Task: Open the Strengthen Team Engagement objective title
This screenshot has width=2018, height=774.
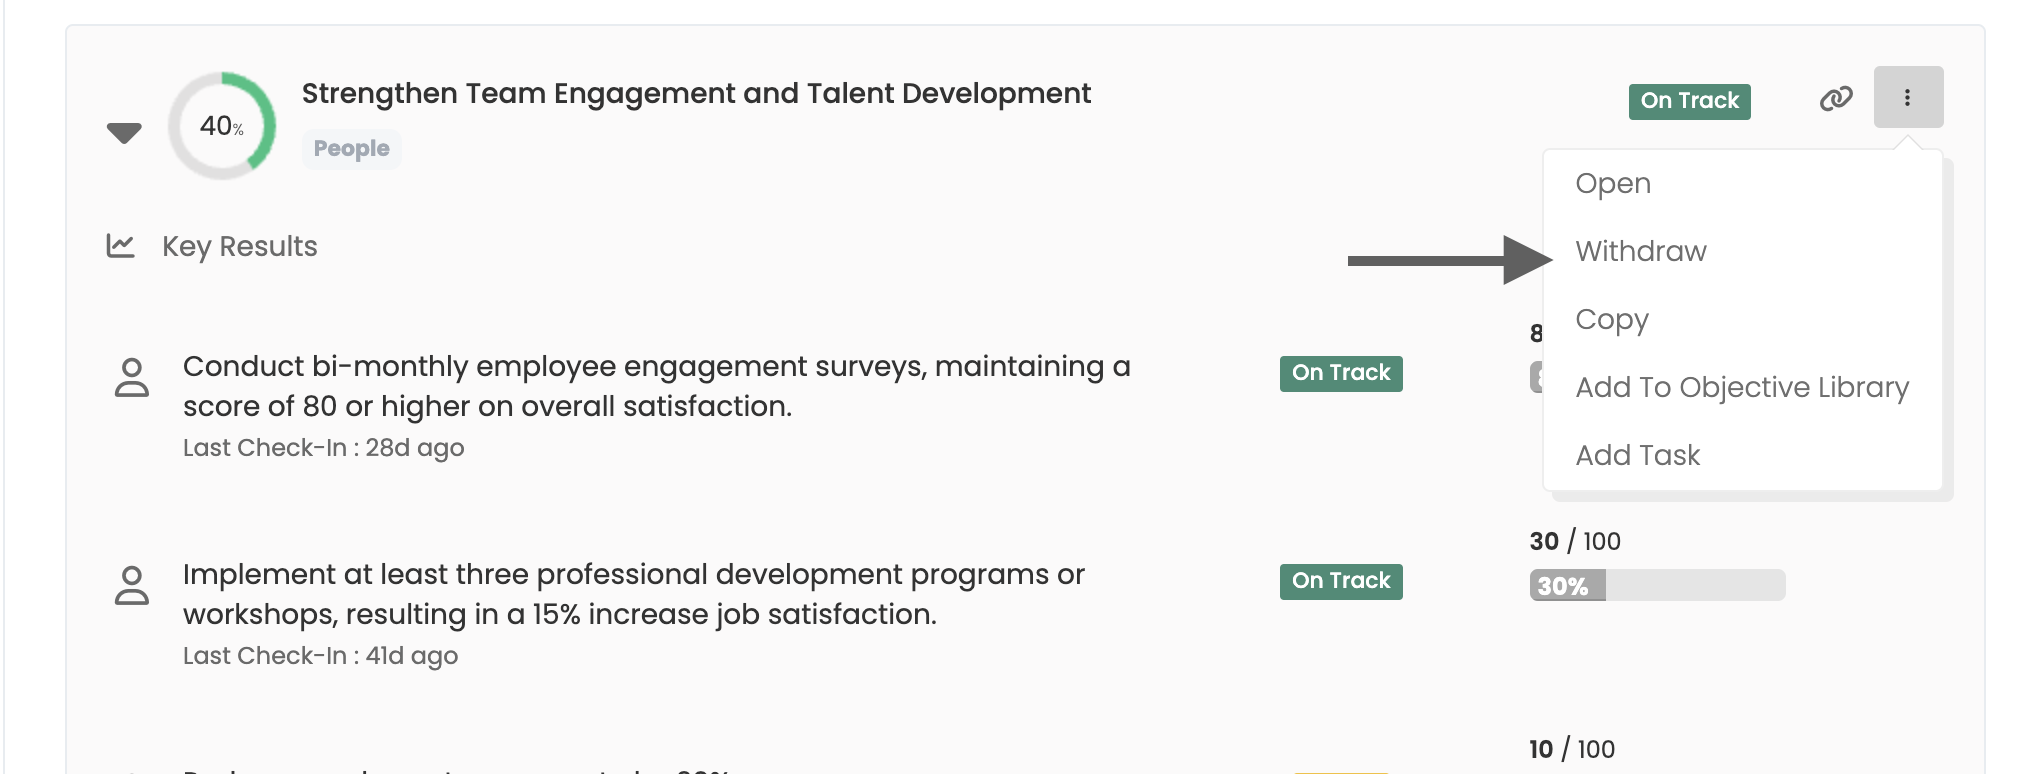Action: (x=695, y=93)
